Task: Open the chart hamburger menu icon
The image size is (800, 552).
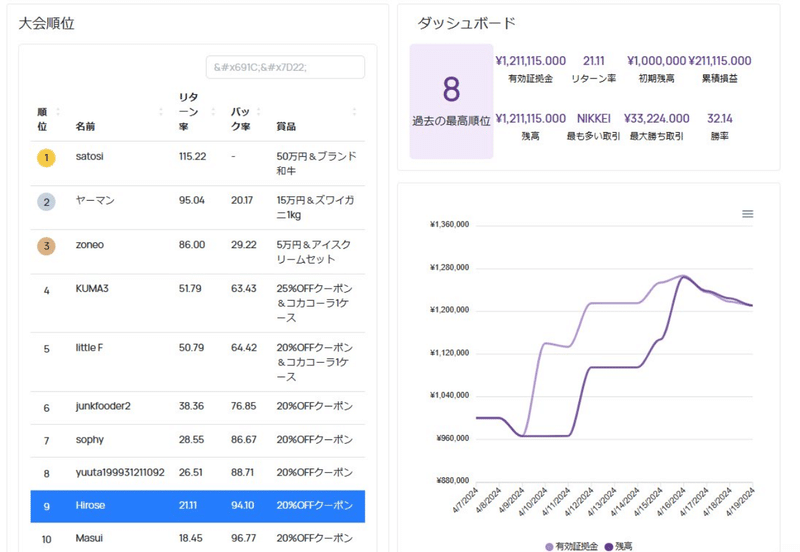Action: tap(747, 214)
